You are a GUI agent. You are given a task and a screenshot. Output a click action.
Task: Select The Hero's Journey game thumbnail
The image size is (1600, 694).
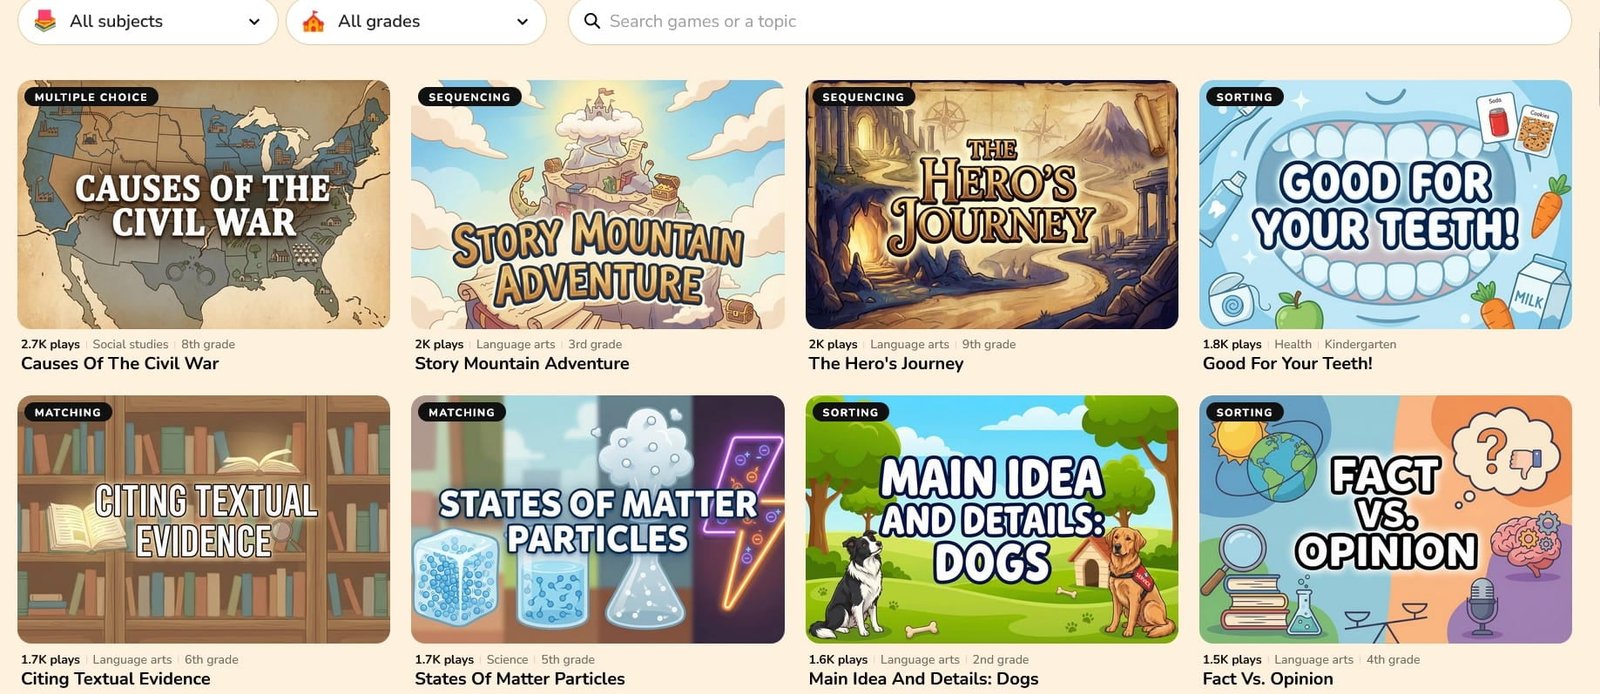coord(992,204)
